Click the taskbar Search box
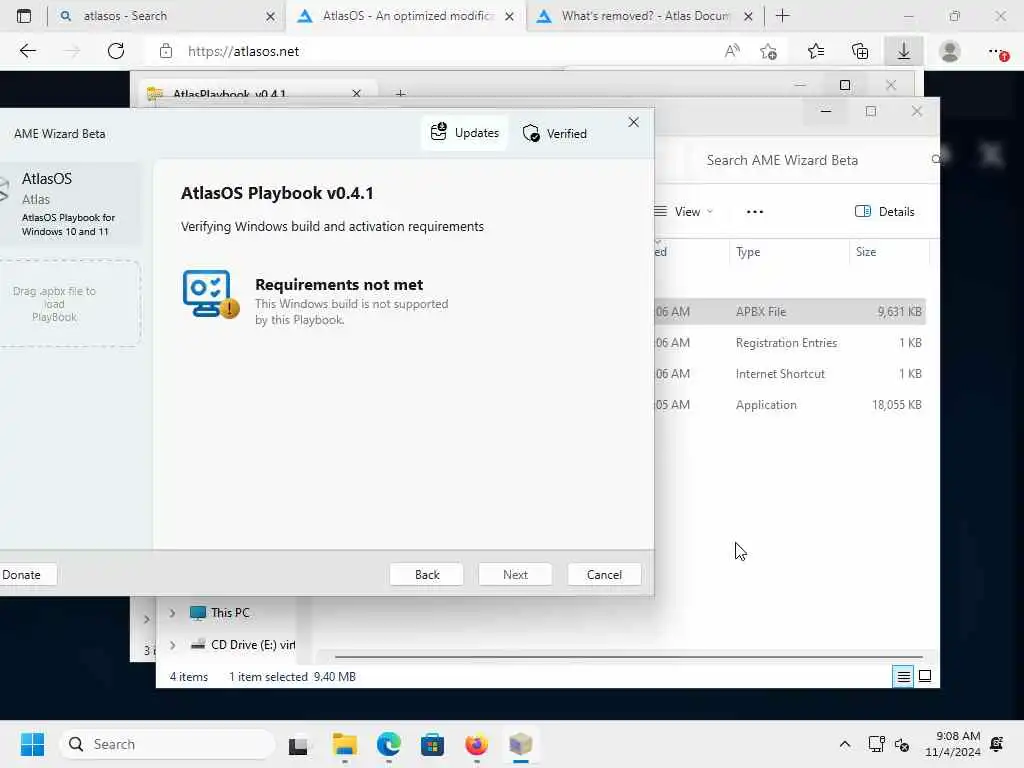The height and width of the screenshot is (768, 1024). [x=167, y=744]
